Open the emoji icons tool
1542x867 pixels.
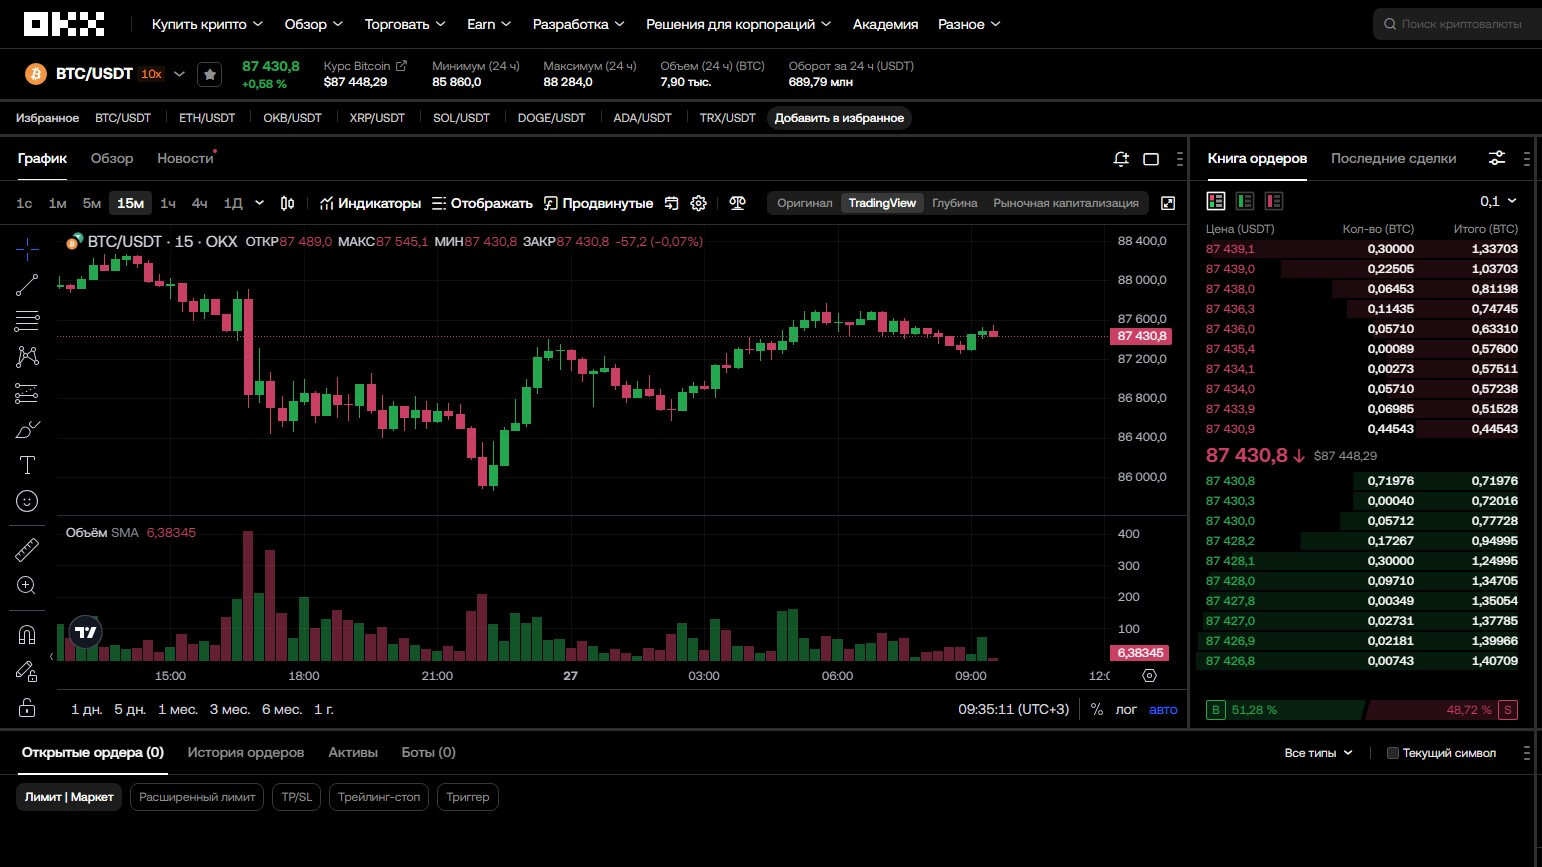click(27, 501)
